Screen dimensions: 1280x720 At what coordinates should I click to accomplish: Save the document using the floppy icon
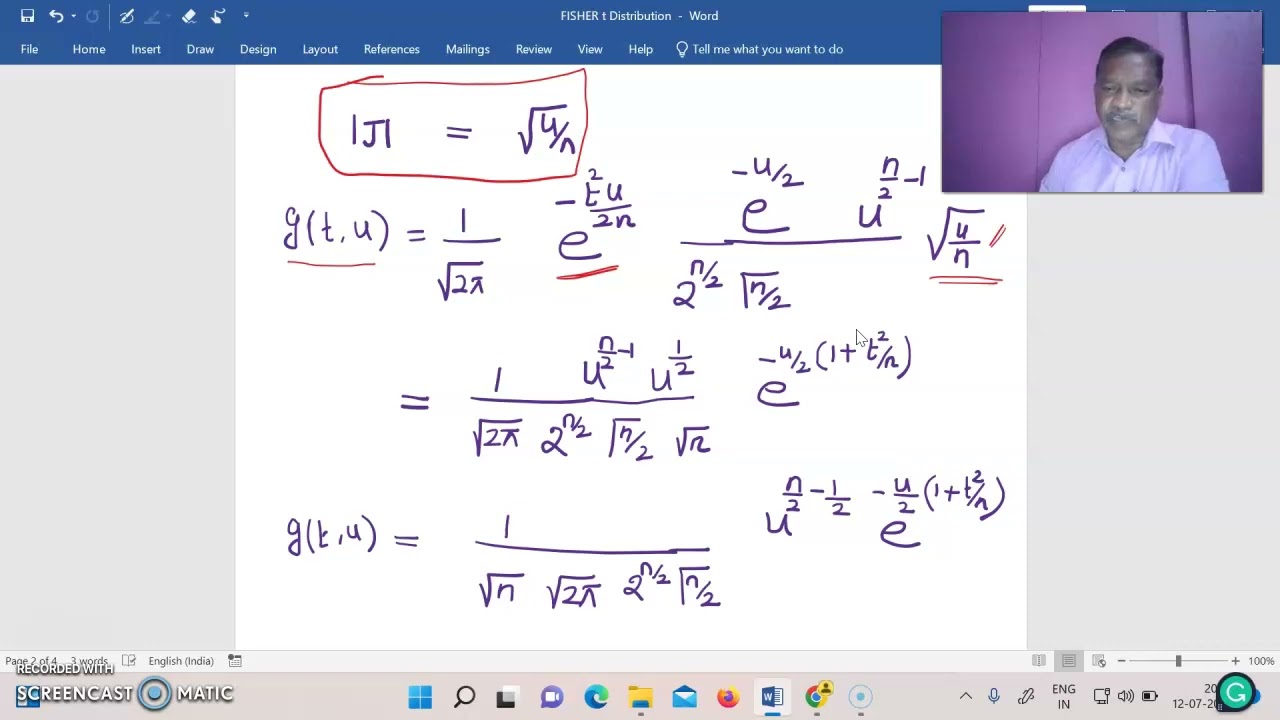(x=28, y=16)
